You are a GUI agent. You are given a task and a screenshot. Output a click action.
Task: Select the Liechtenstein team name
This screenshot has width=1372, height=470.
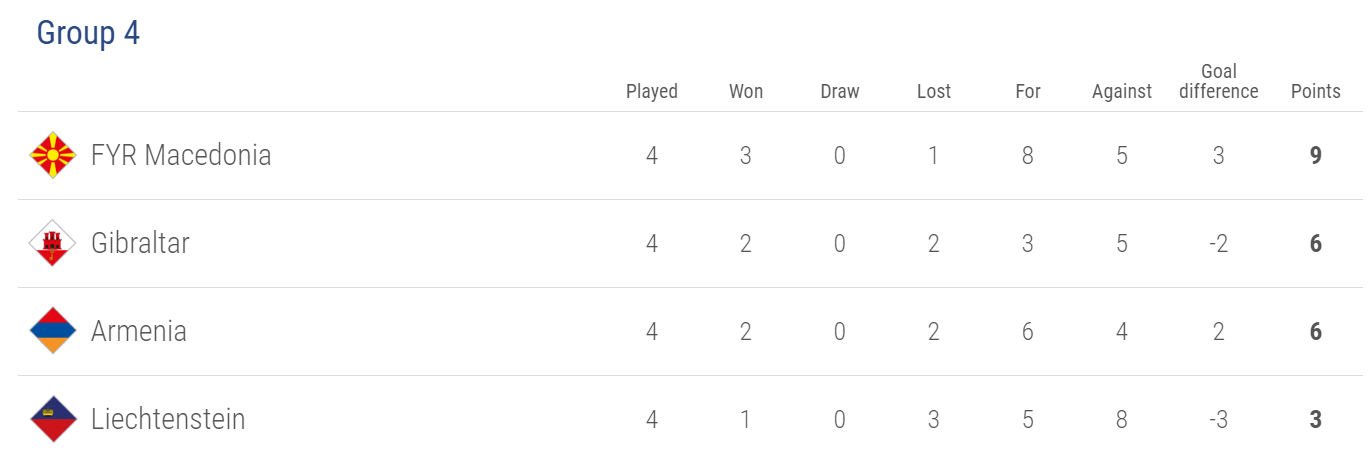(168, 419)
